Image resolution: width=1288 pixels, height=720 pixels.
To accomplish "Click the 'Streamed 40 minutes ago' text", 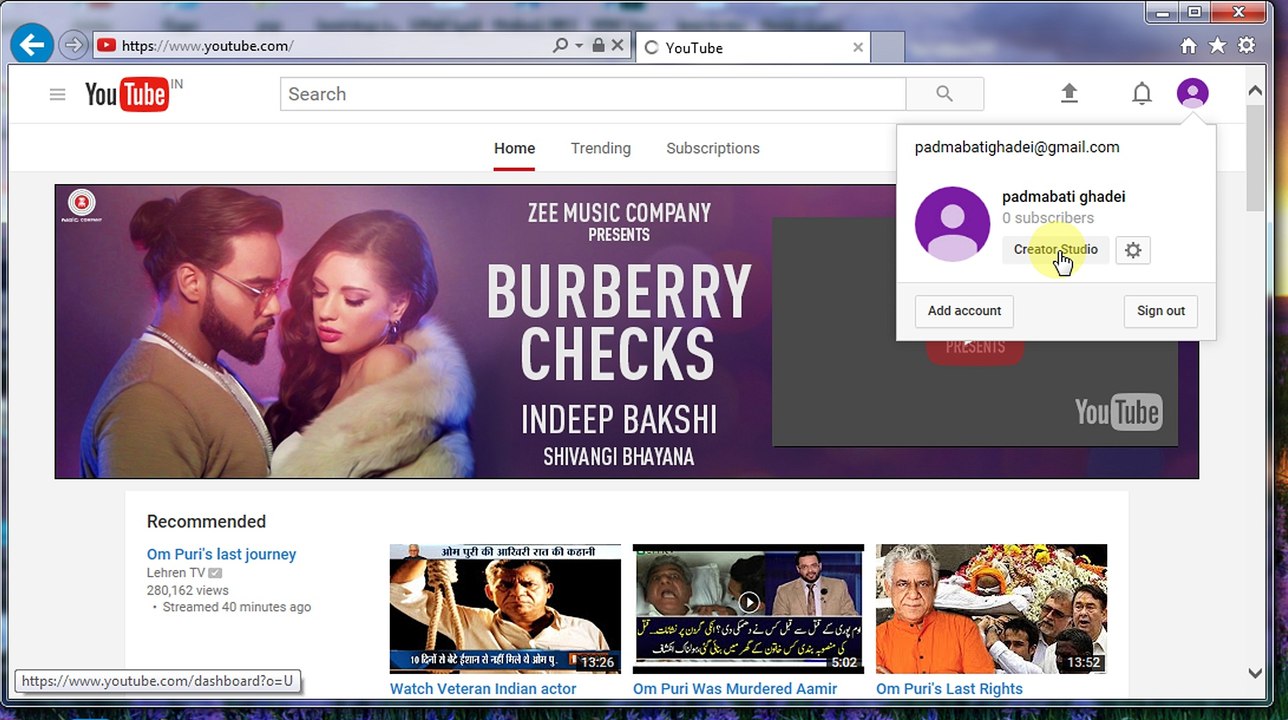I will coord(237,607).
